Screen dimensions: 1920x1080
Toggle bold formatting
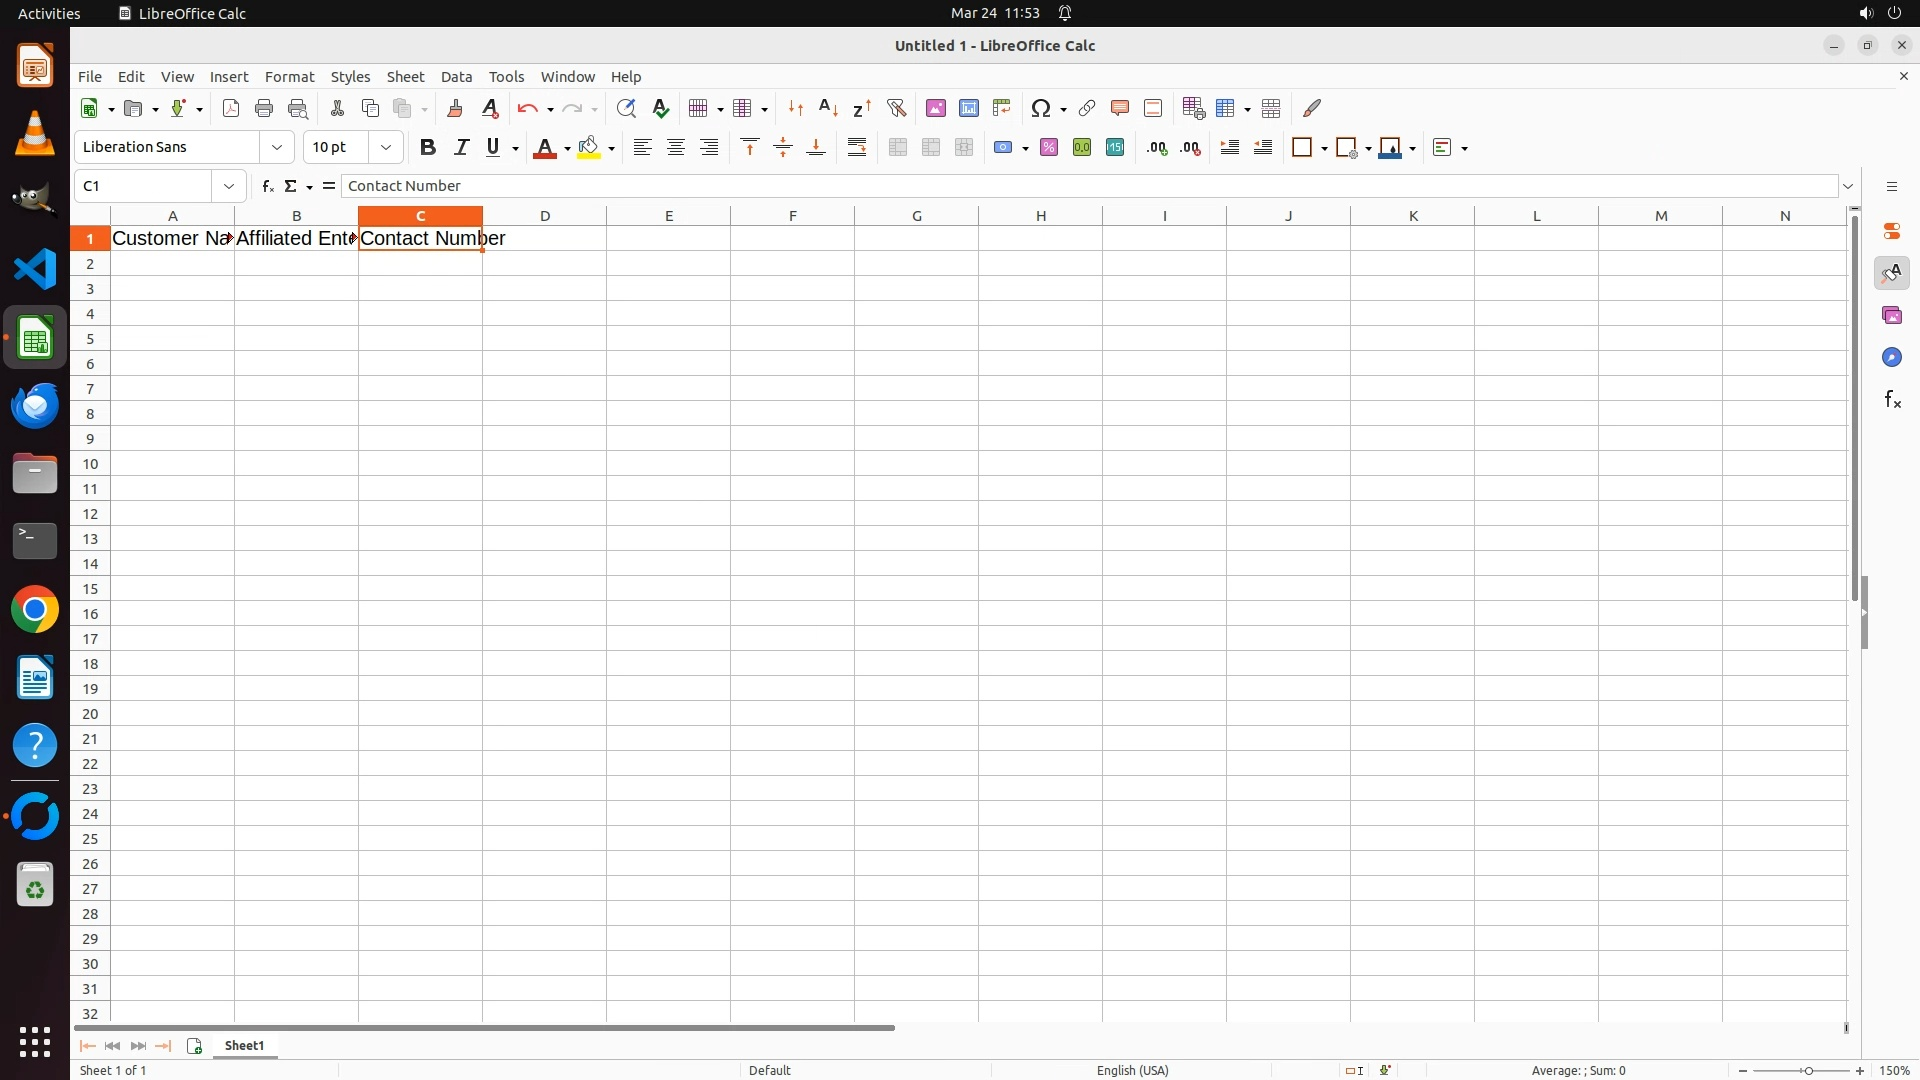coord(428,147)
